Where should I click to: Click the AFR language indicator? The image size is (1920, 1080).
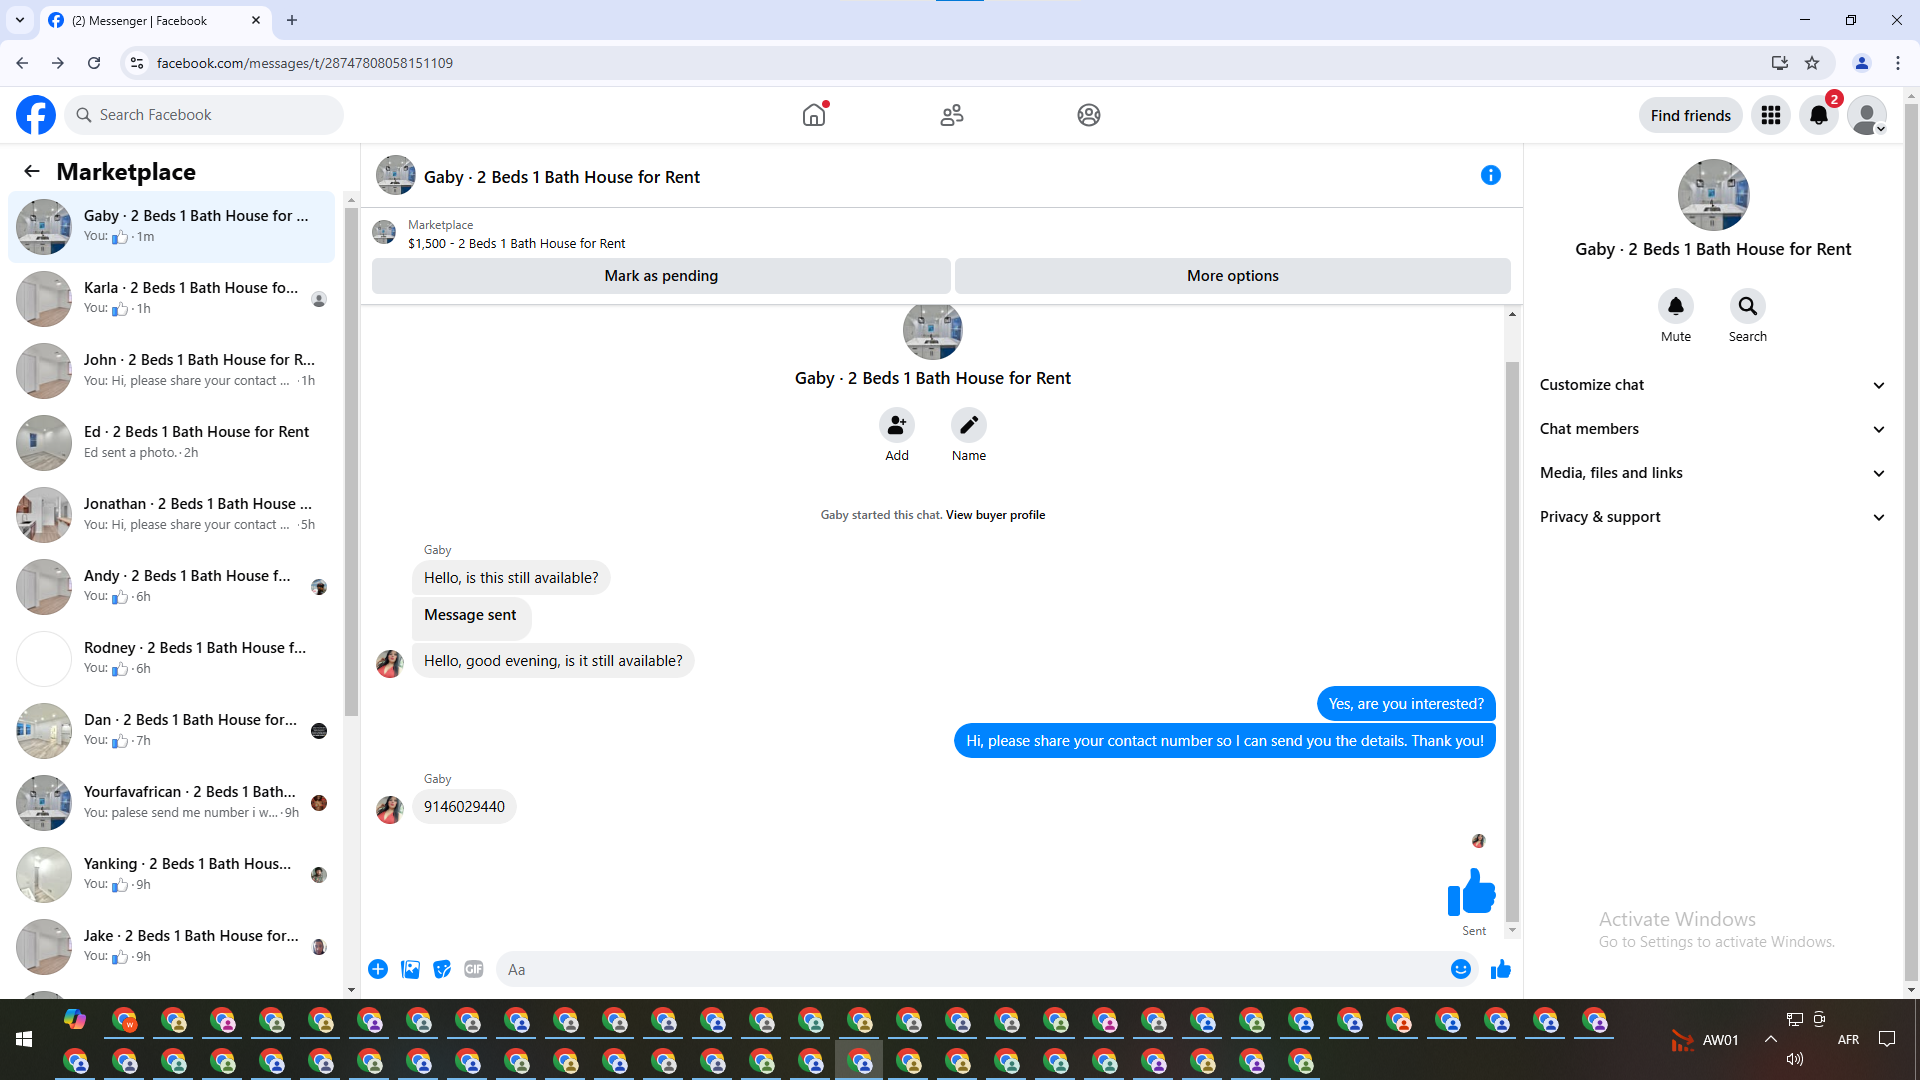coord(1848,1040)
